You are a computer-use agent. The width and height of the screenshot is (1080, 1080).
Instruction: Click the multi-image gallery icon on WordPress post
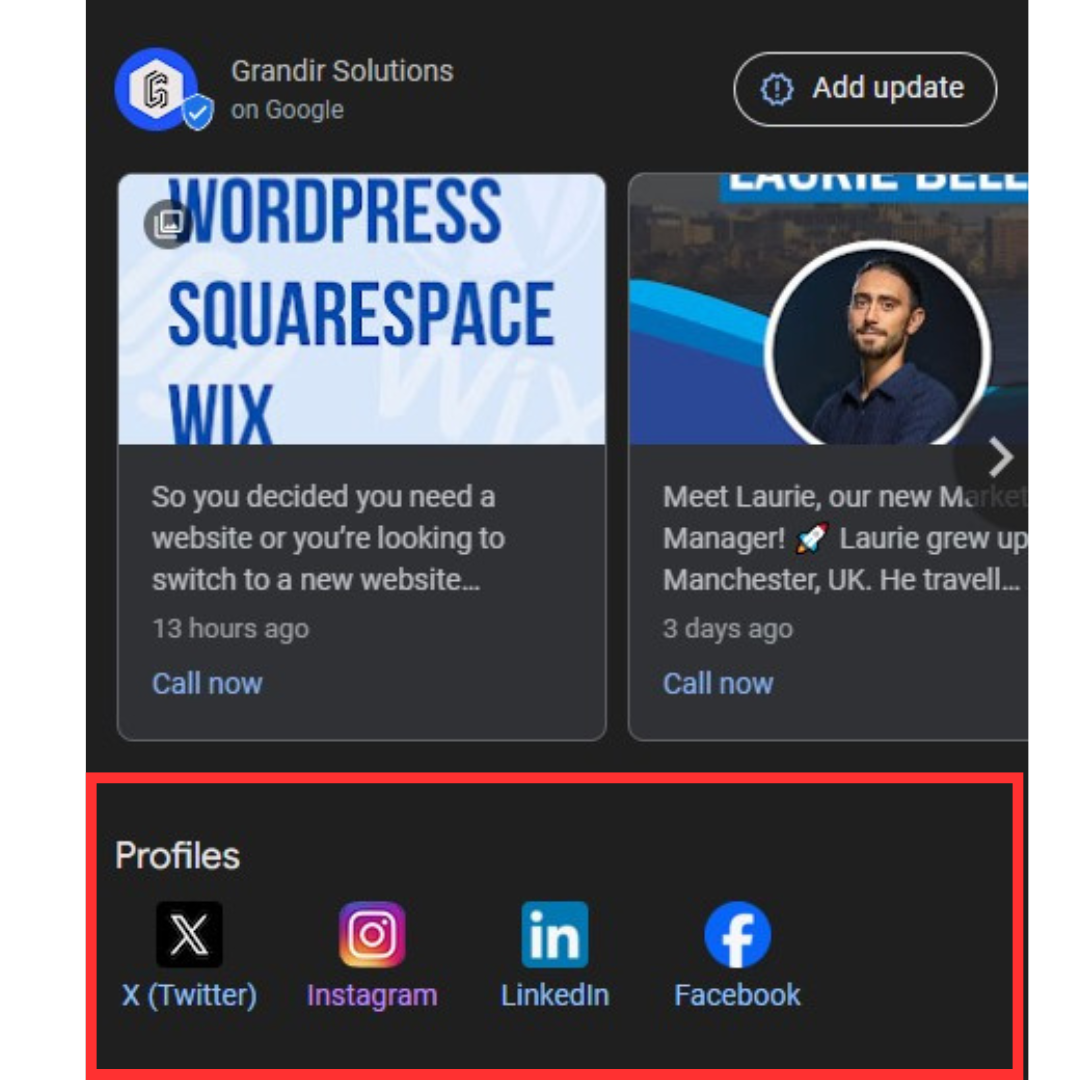(168, 223)
